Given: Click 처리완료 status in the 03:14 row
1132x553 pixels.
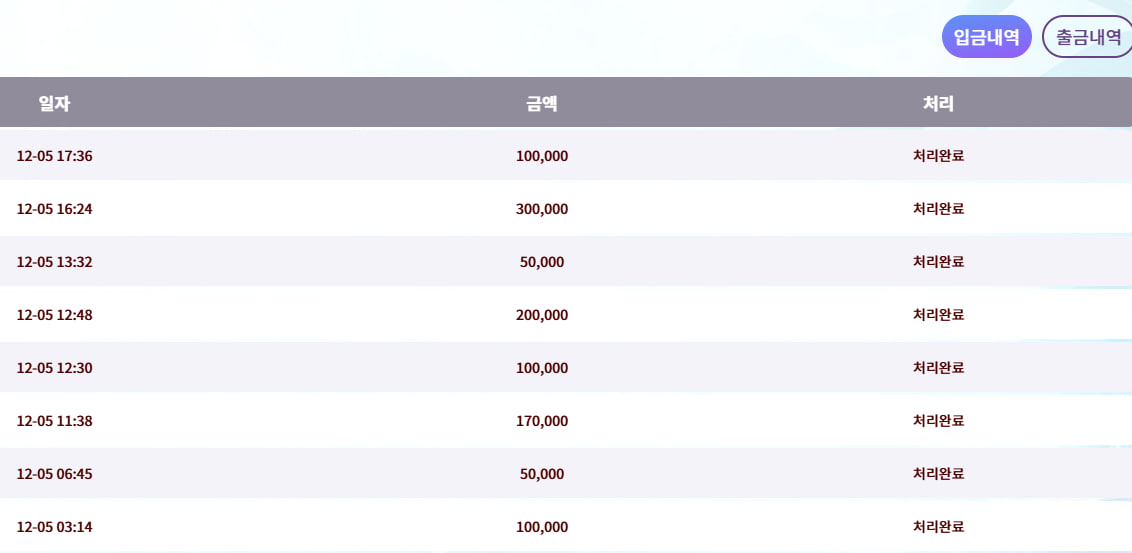Looking at the screenshot, I should click(x=938, y=527).
